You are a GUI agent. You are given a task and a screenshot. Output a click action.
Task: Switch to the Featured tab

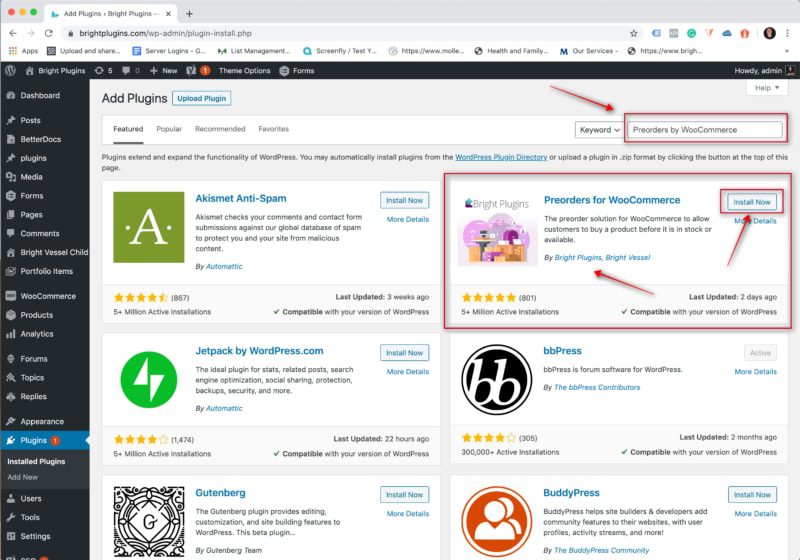tap(128, 129)
